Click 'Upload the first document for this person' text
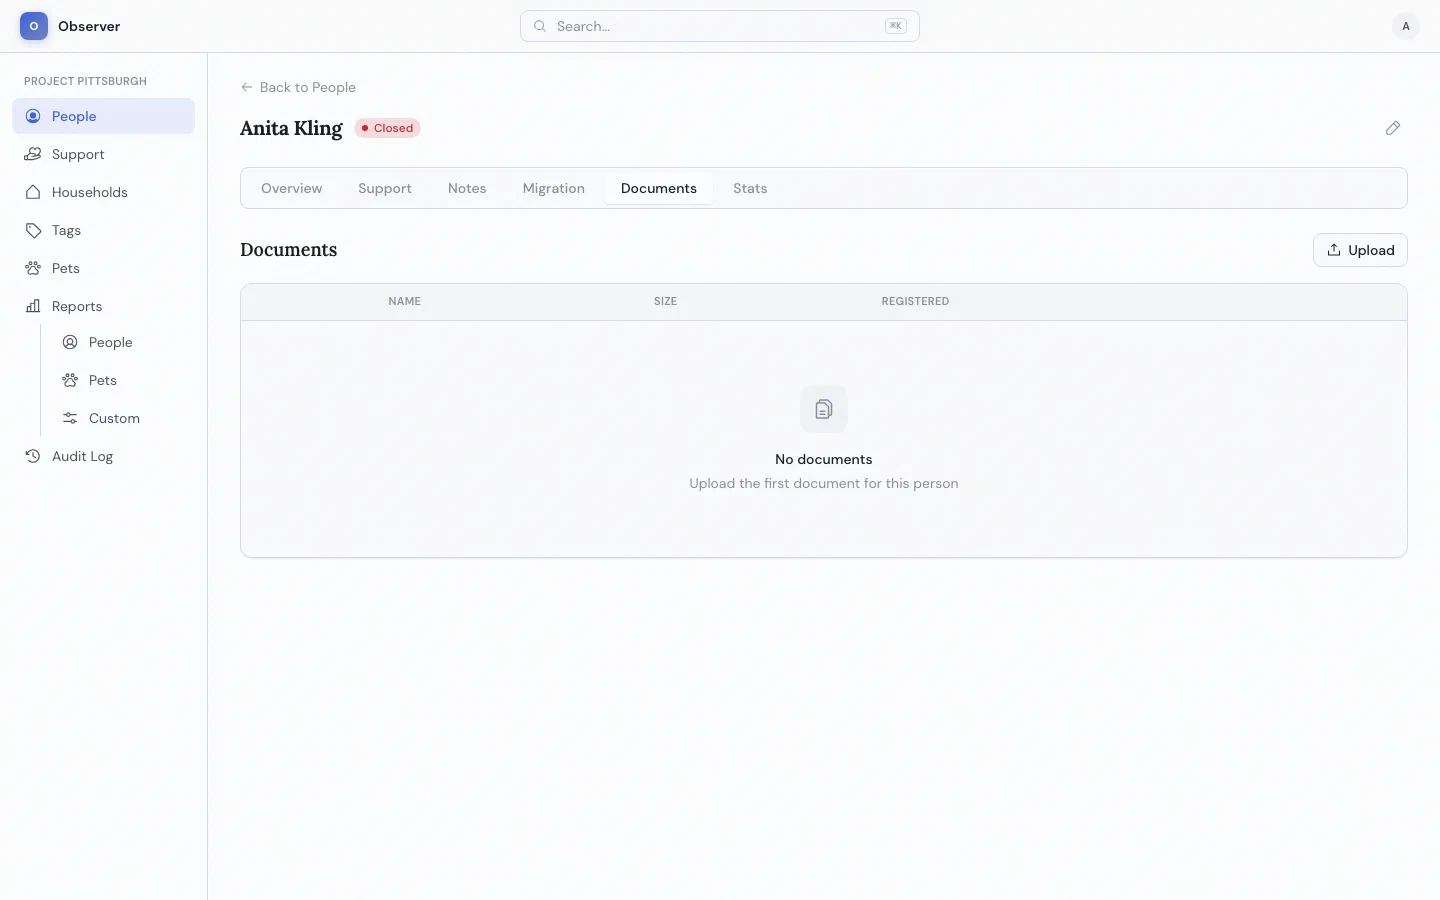The width and height of the screenshot is (1440, 900). coord(824,483)
